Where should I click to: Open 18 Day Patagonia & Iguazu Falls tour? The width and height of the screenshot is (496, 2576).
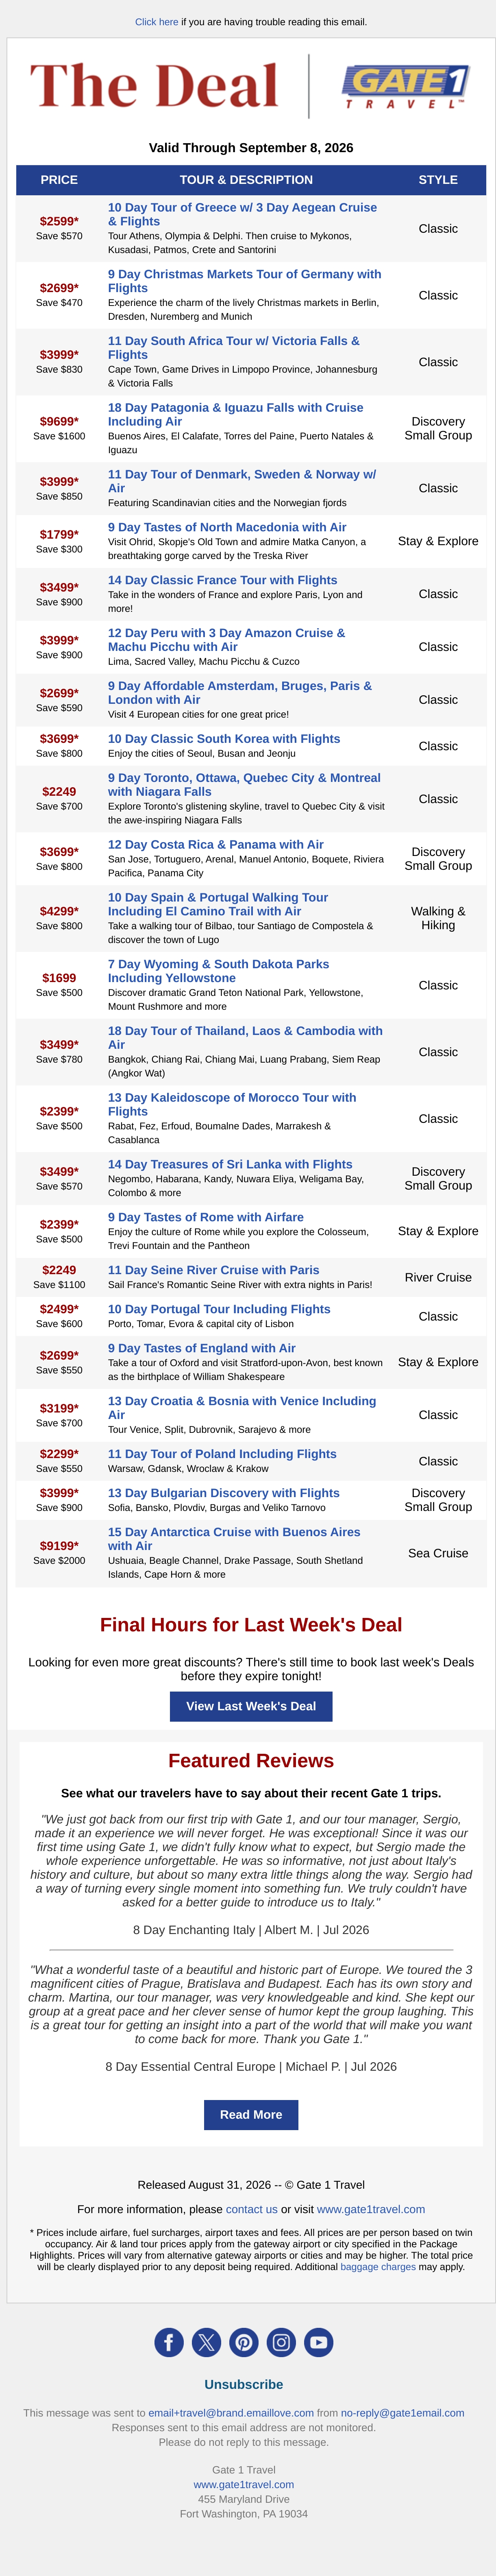tap(235, 414)
